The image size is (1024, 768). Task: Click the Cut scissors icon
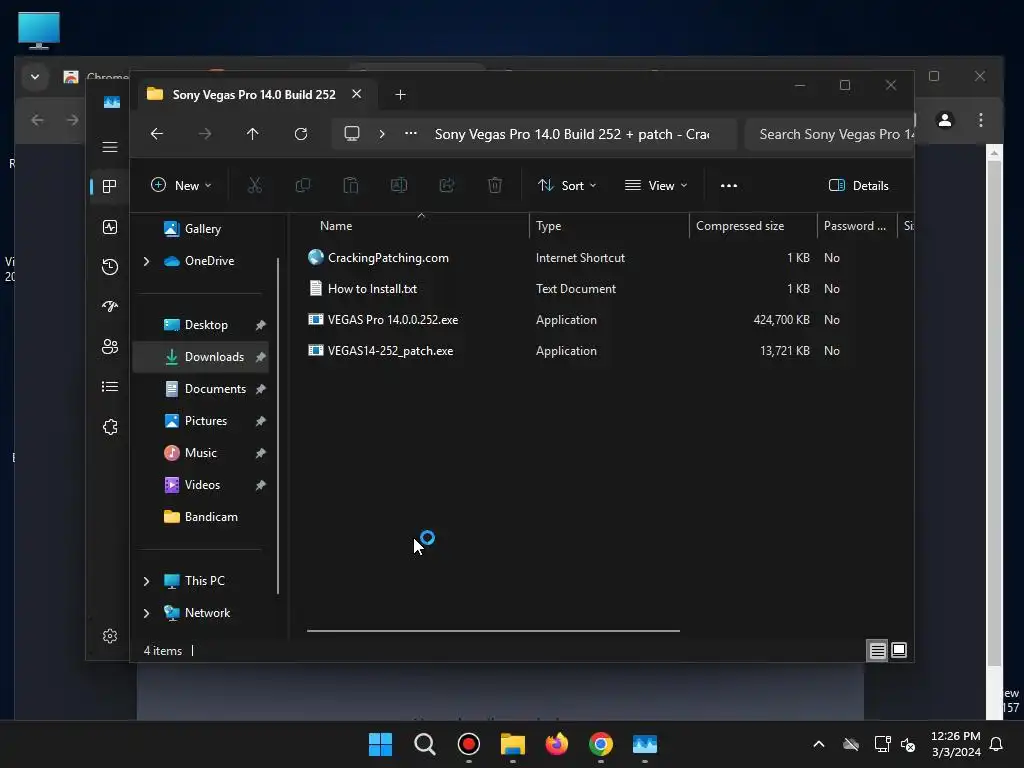tap(255, 185)
